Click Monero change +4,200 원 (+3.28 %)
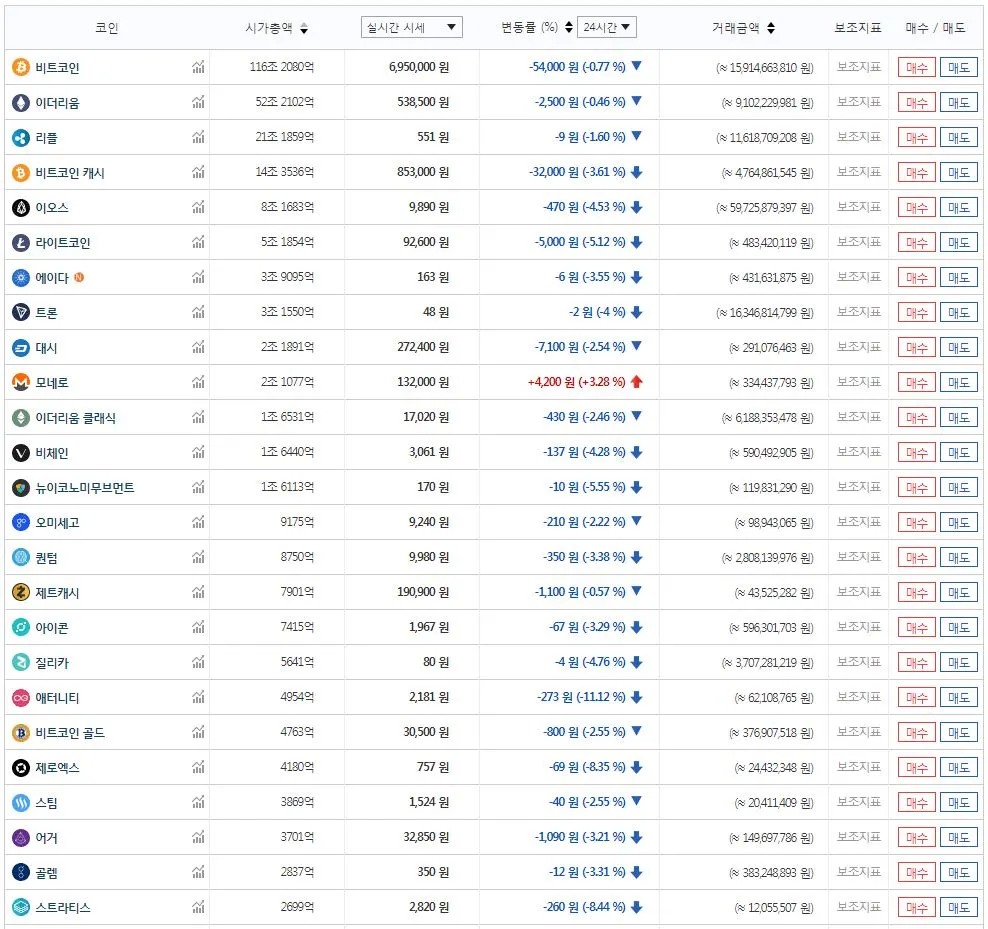 577,382
